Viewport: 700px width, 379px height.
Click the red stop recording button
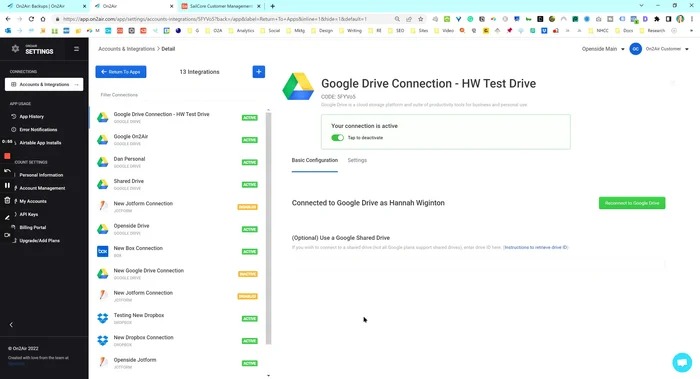(7, 156)
